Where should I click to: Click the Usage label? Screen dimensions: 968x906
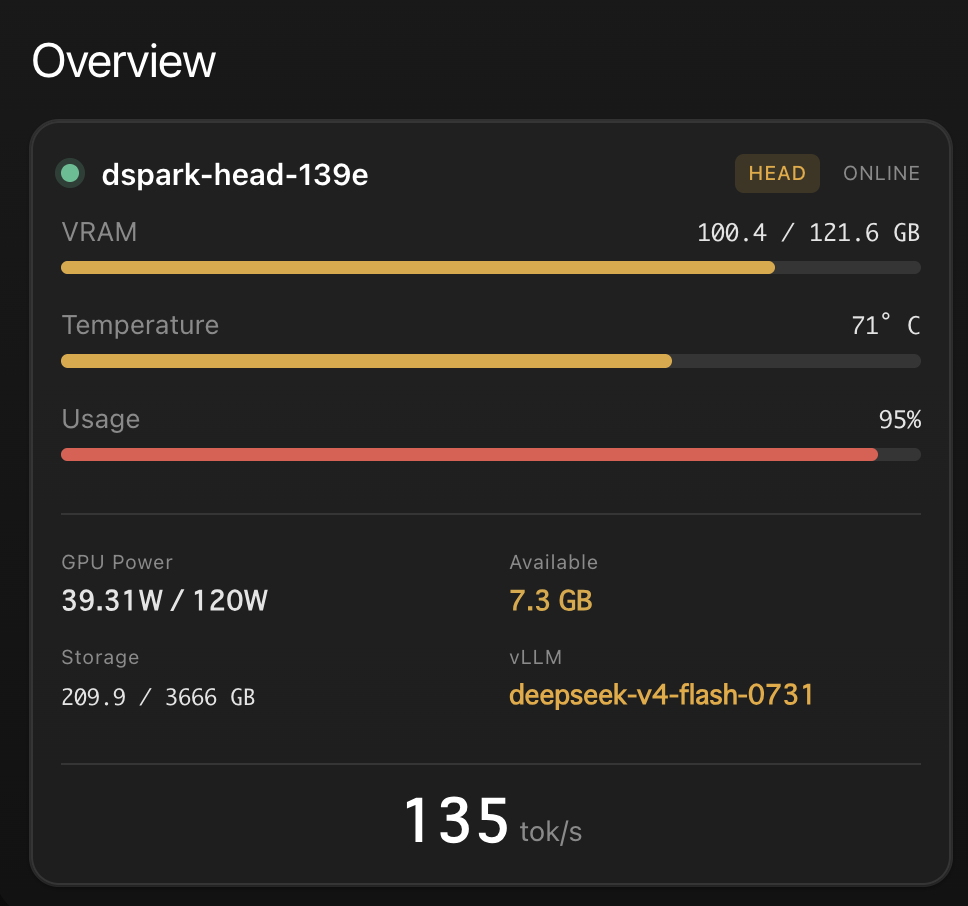click(101, 419)
